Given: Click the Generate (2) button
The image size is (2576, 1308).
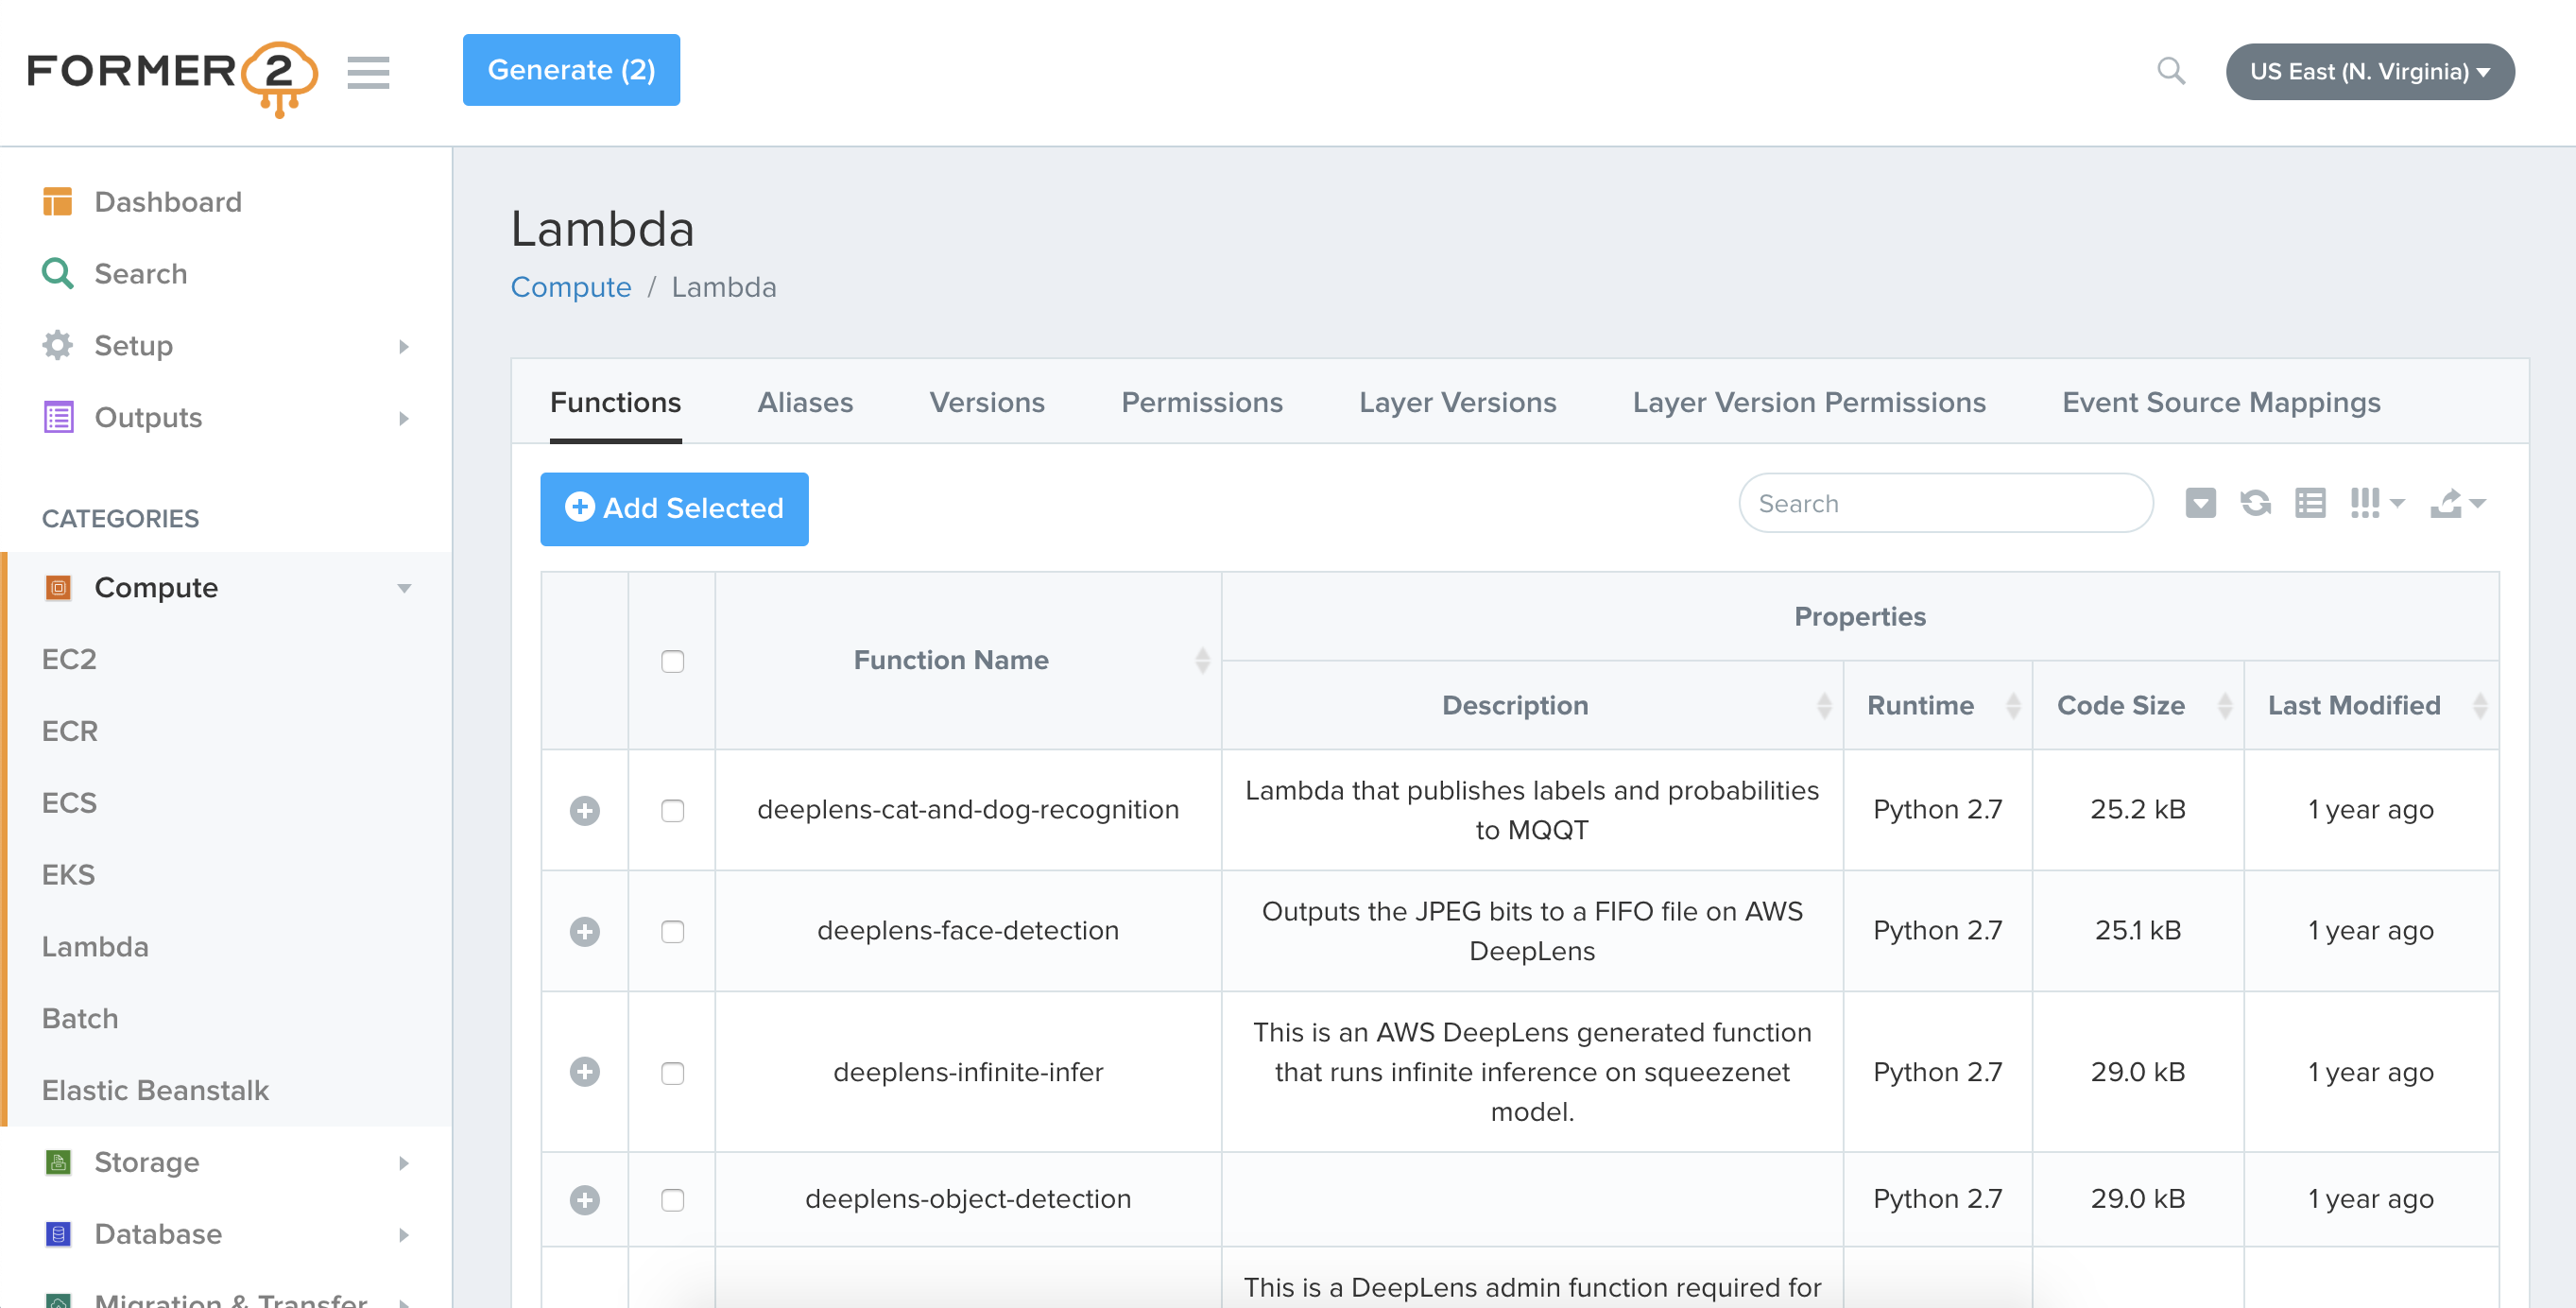Looking at the screenshot, I should click(x=570, y=70).
